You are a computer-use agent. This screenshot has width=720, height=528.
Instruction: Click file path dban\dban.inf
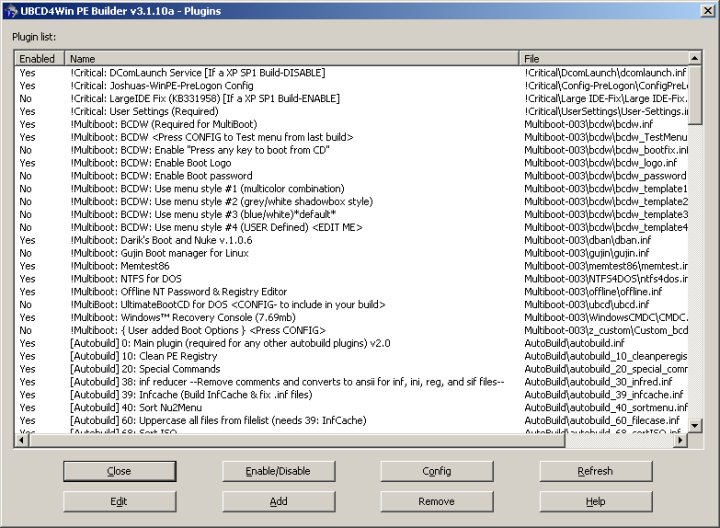click(x=588, y=240)
